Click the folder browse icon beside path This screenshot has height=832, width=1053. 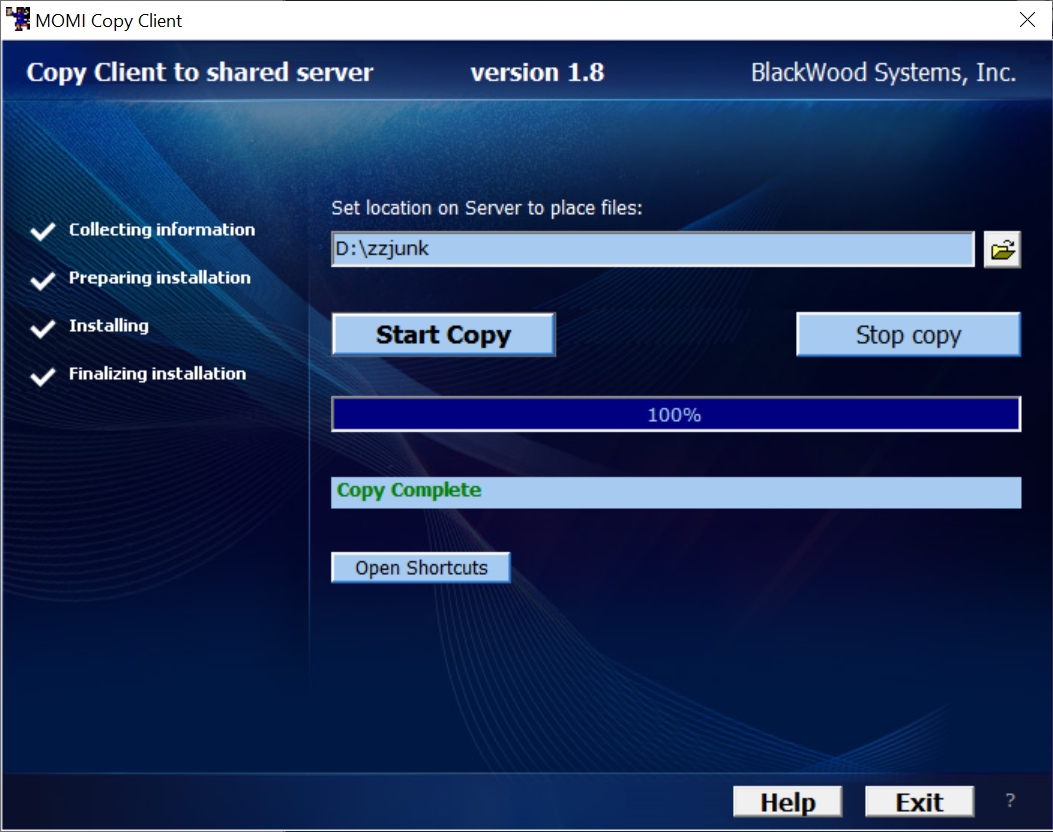pyautogui.click(x=1002, y=250)
